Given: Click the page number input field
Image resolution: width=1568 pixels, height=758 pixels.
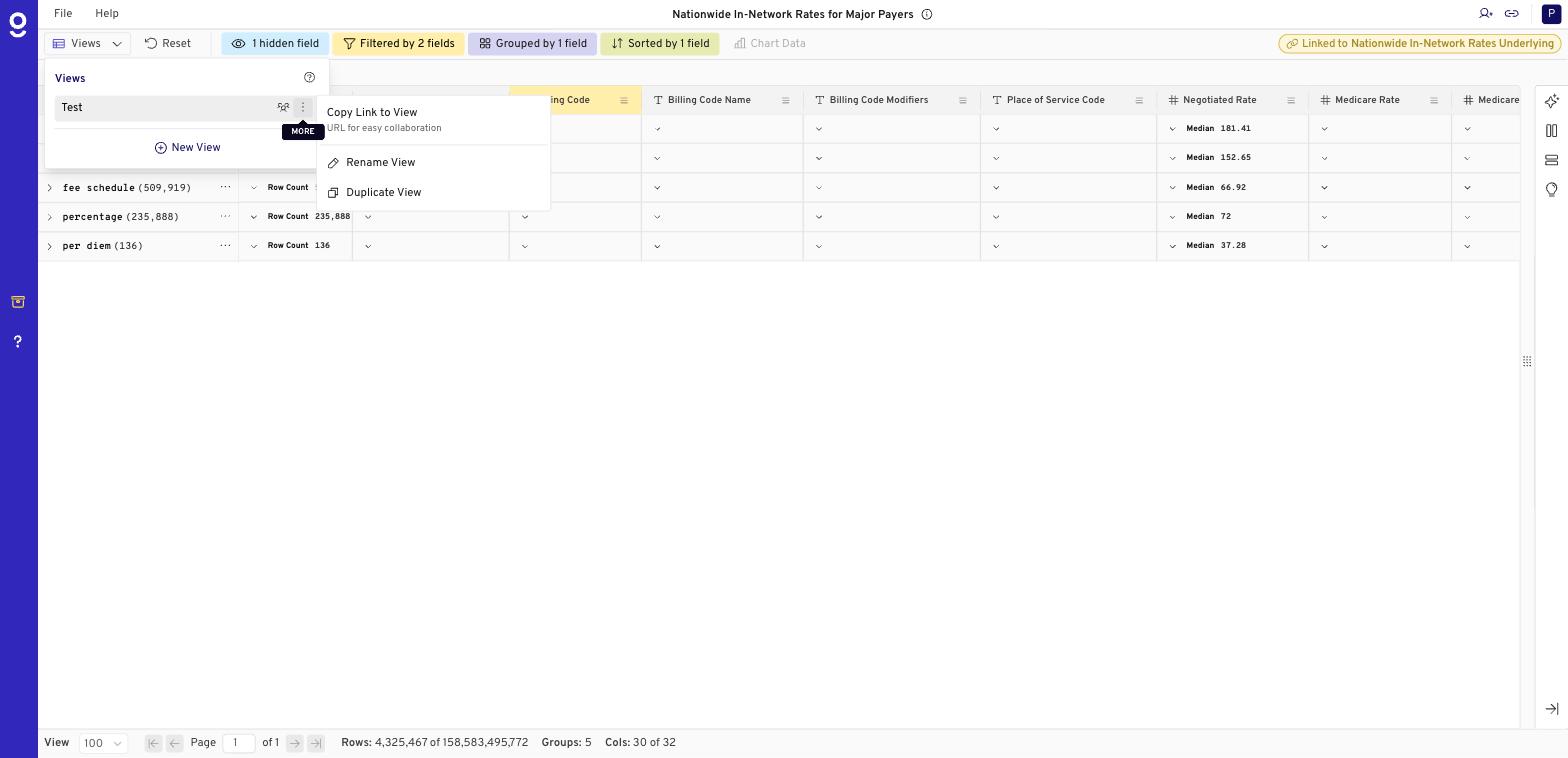Looking at the screenshot, I should tap(238, 743).
